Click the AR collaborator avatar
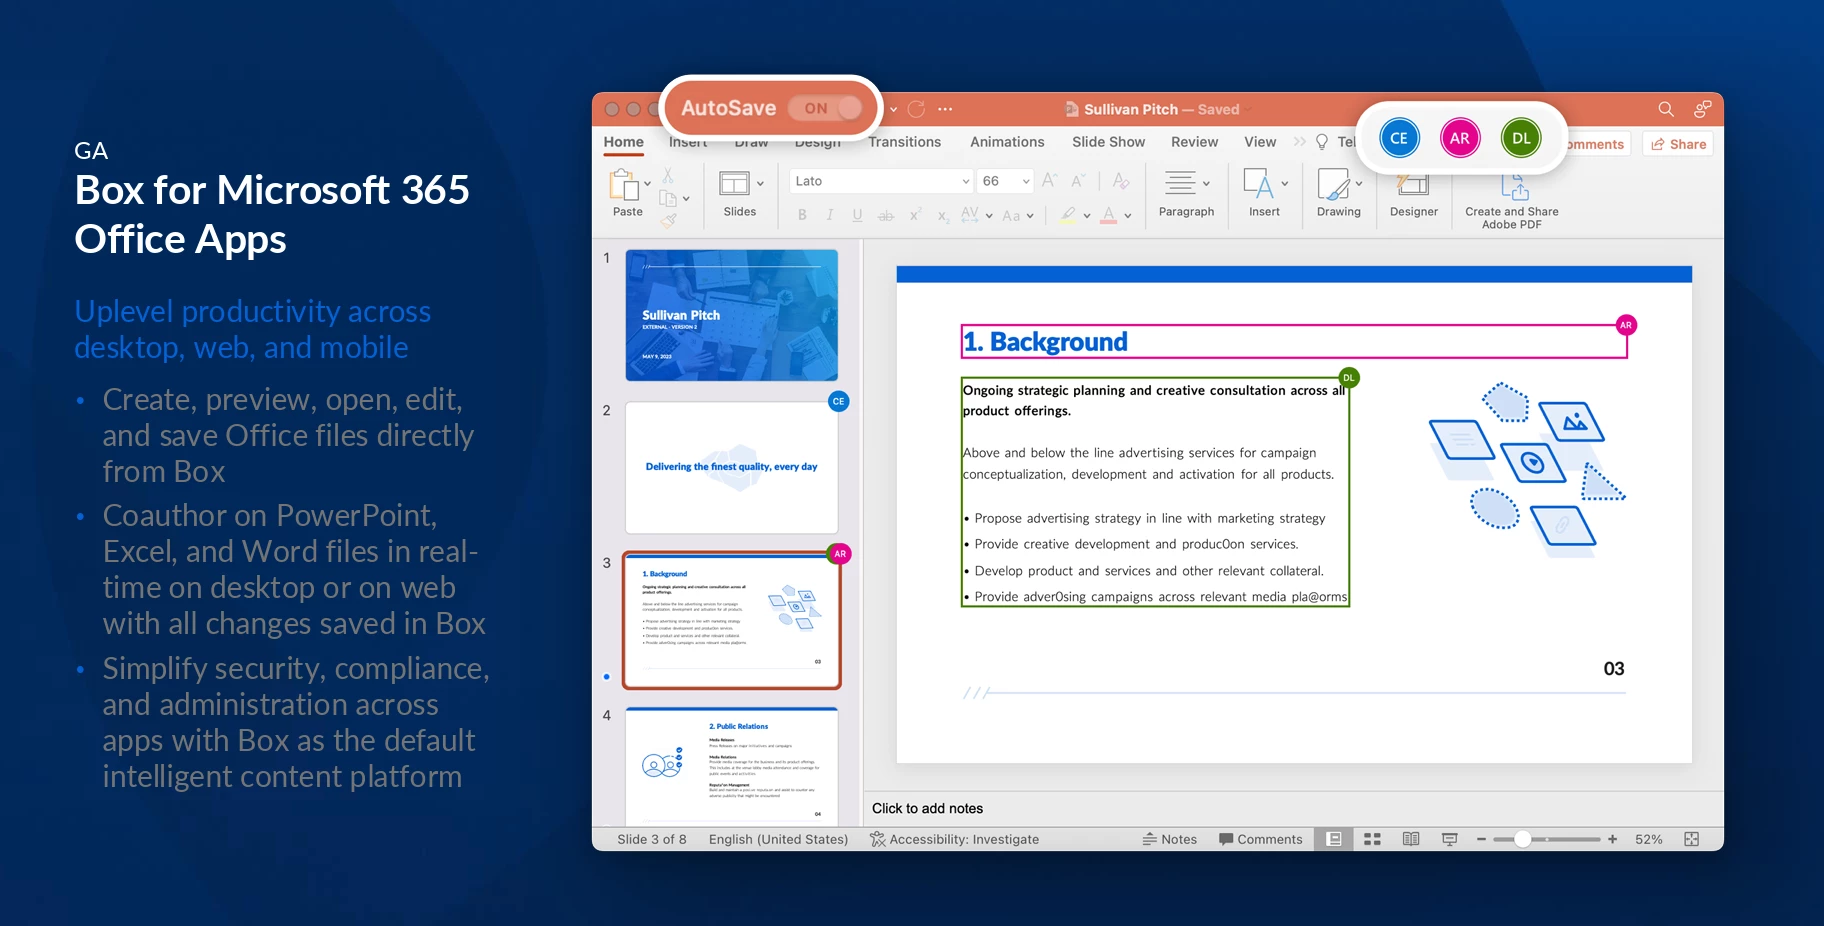 coord(1460,138)
